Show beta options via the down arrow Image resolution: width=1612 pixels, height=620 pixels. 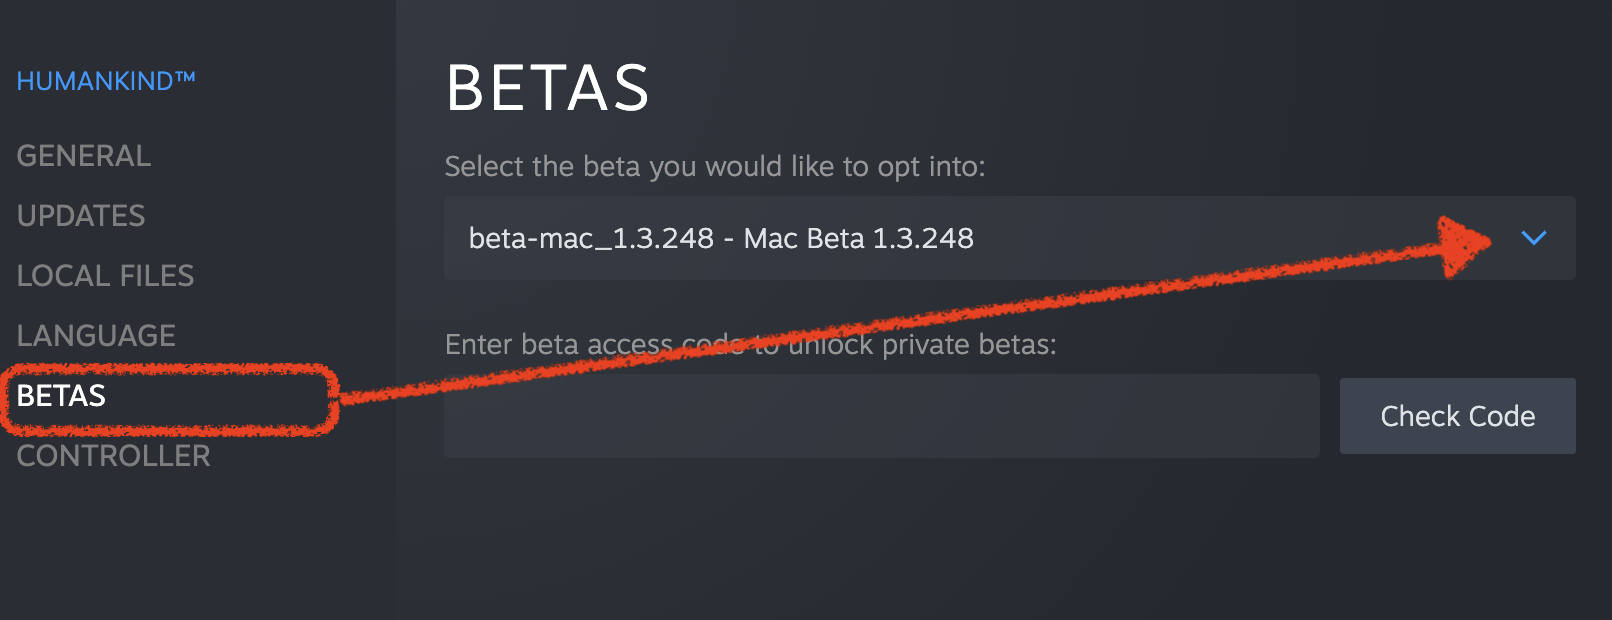[1533, 238]
